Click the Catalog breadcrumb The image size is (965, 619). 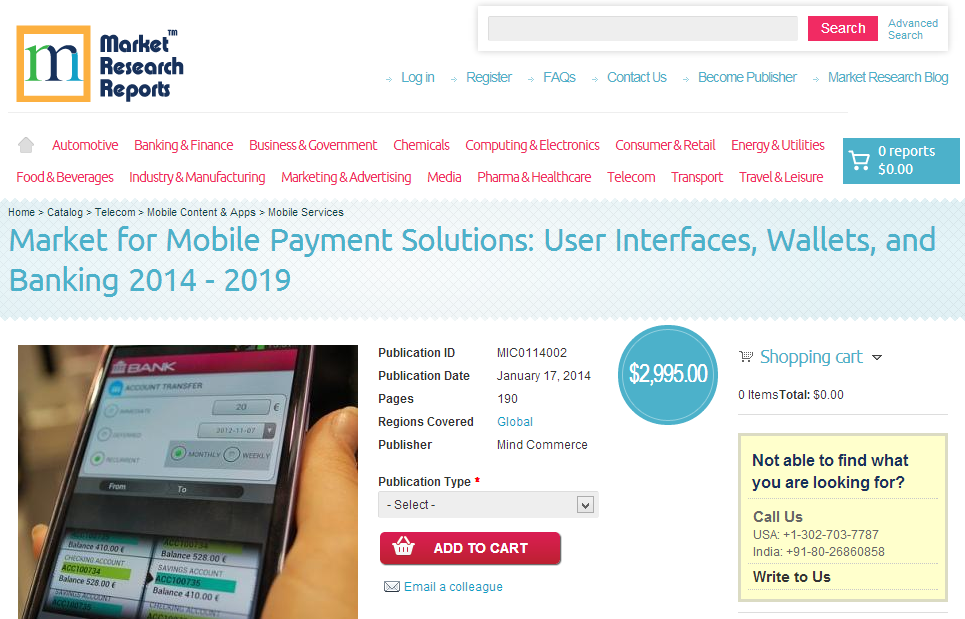(x=65, y=212)
